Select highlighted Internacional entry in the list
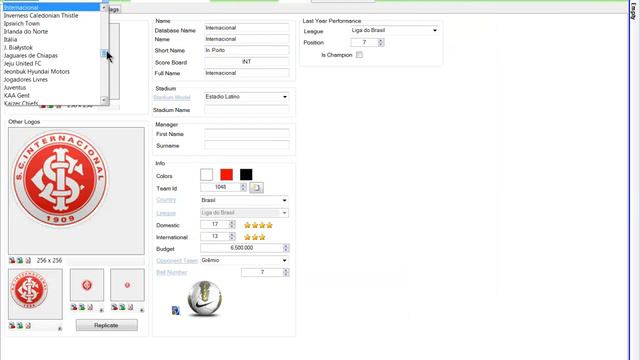 tap(51, 7)
